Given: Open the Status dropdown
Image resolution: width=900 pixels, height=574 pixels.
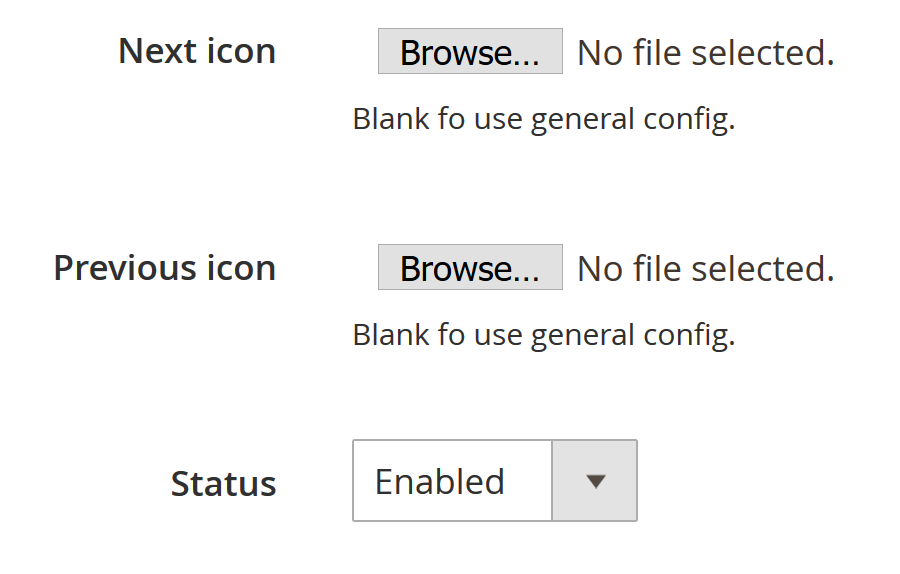Looking at the screenshot, I should pos(494,481).
